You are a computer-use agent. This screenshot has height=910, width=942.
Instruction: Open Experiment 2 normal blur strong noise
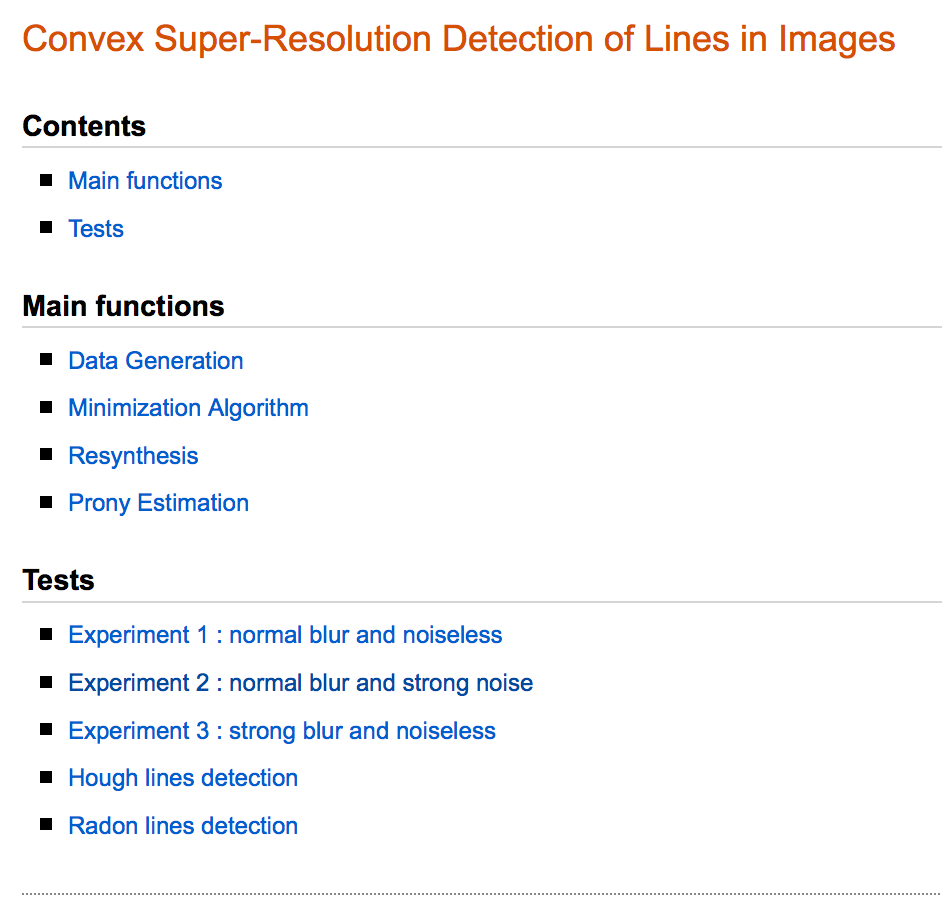pos(300,683)
